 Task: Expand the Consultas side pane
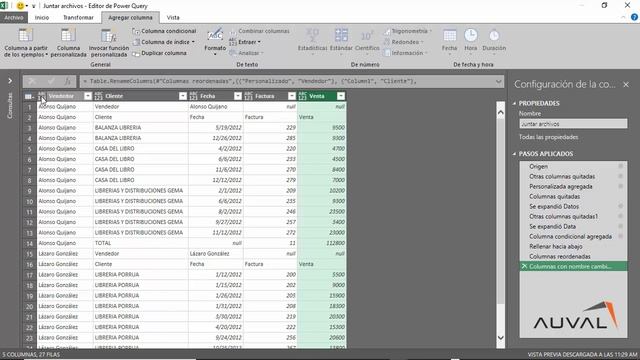click(10, 81)
